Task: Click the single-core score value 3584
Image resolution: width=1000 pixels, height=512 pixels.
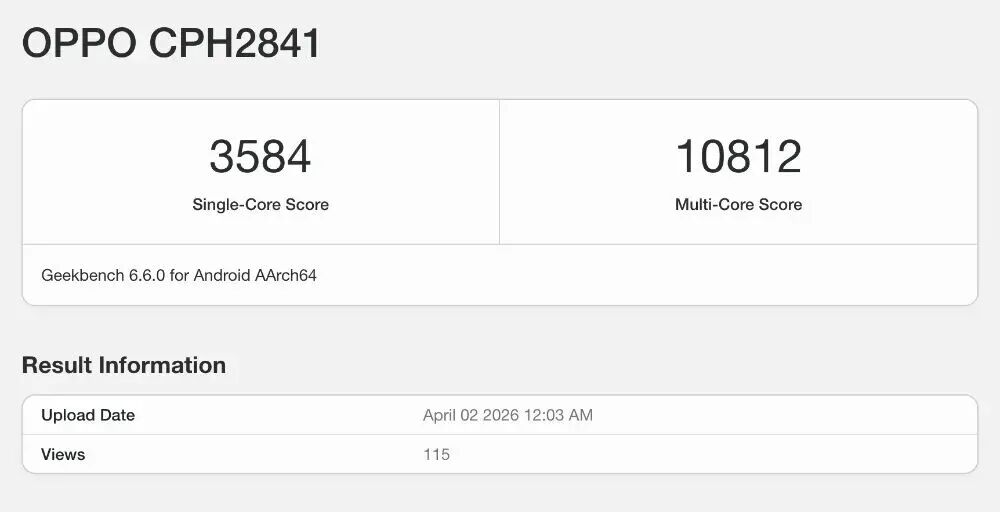Action: [x=260, y=157]
